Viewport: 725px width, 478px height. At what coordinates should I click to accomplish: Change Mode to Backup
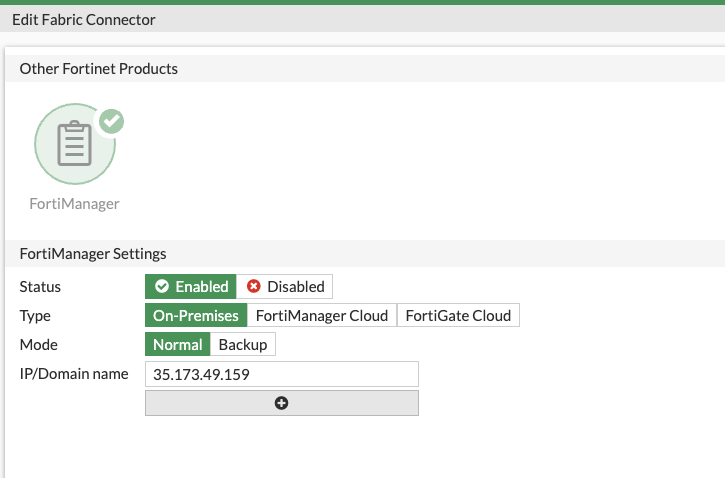tap(243, 344)
